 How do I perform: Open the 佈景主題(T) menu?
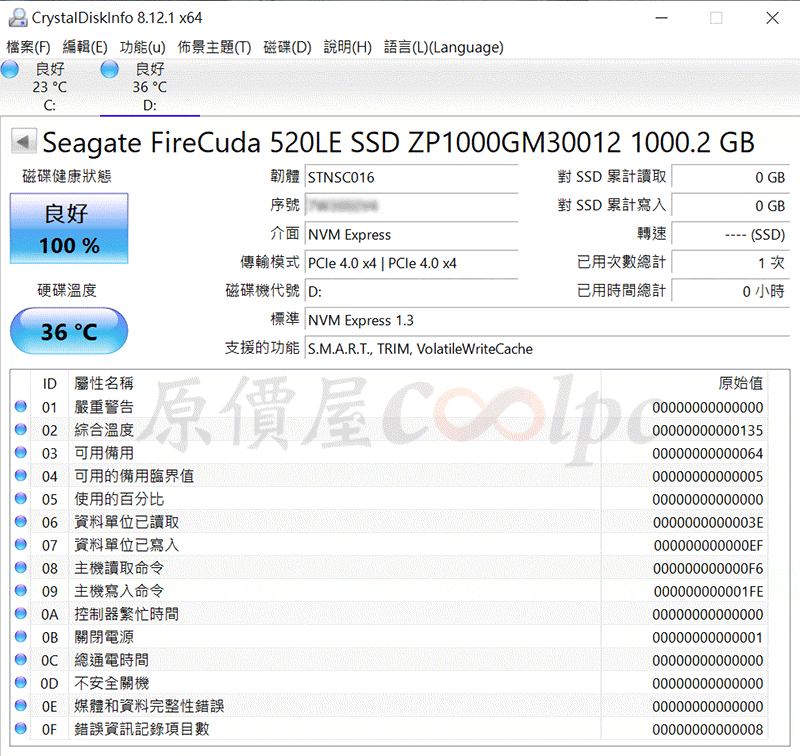coord(214,47)
